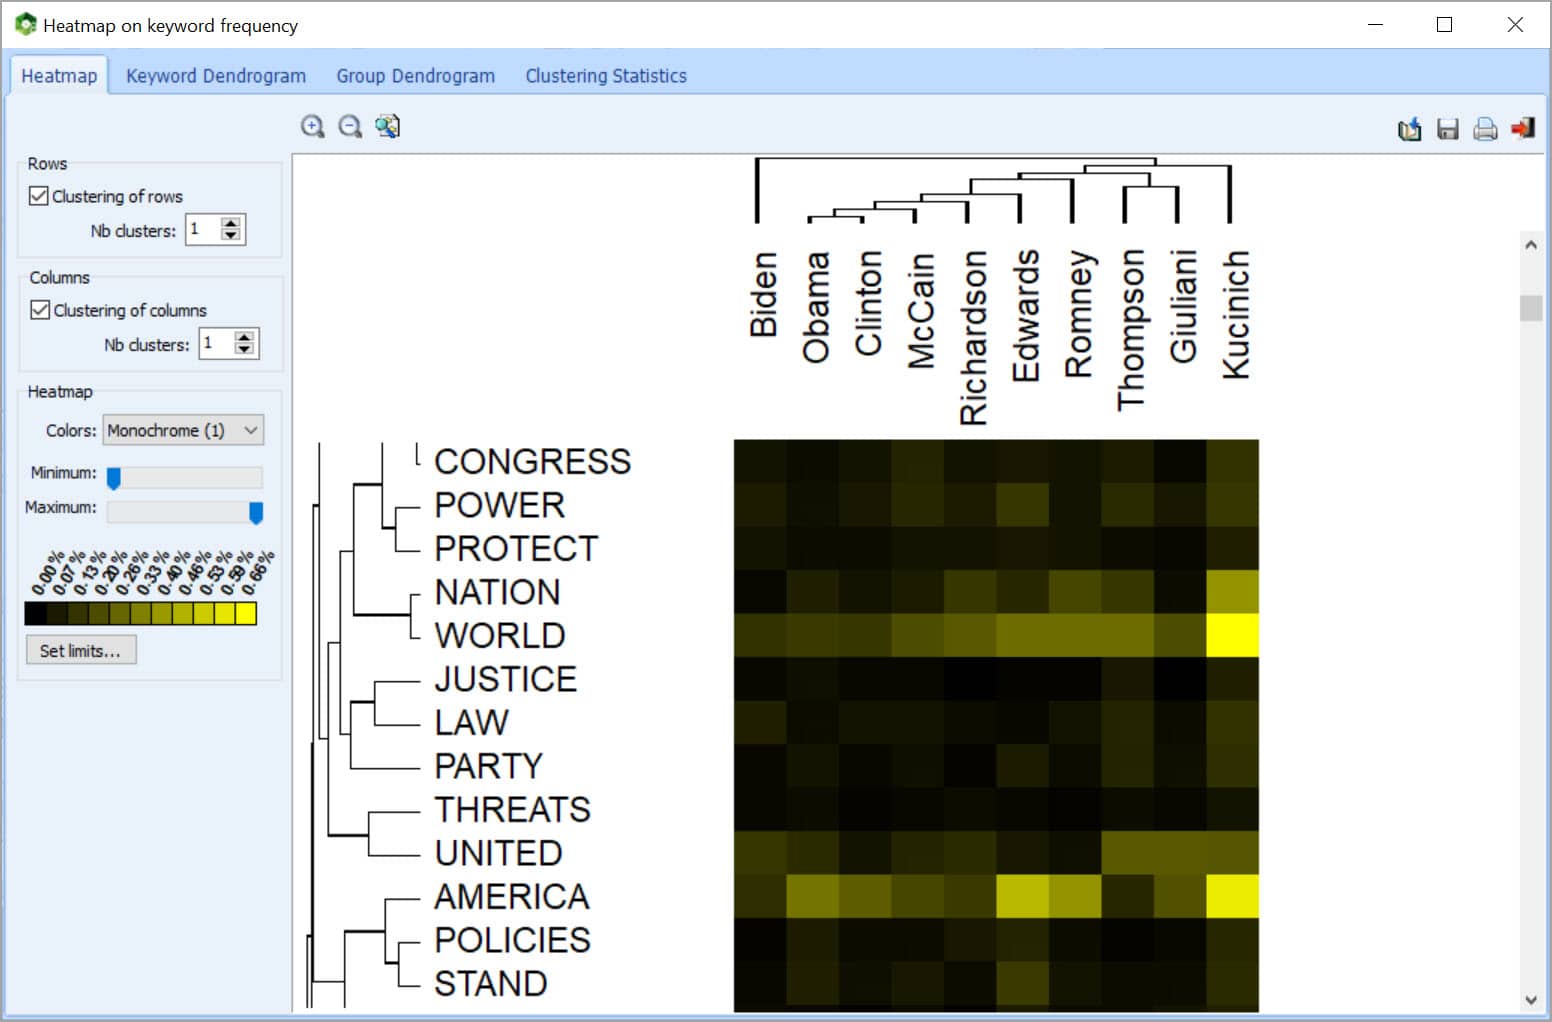This screenshot has height=1022, width=1552.
Task: Click the Obama column label
Action: [x=816, y=307]
